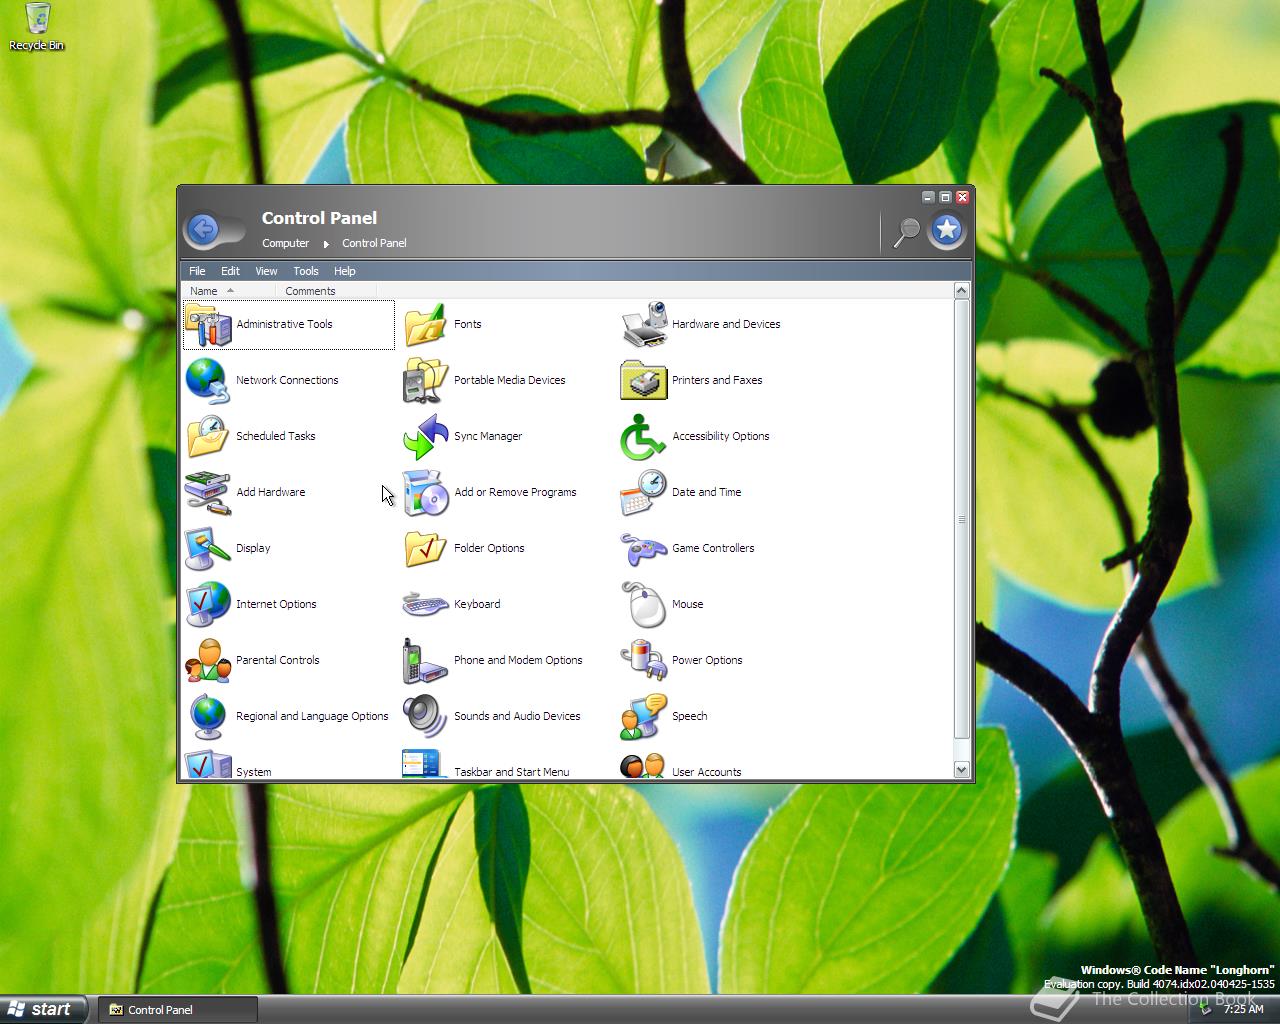This screenshot has height=1024, width=1280.
Task: Click the scrollbar down arrow
Action: coord(962,770)
